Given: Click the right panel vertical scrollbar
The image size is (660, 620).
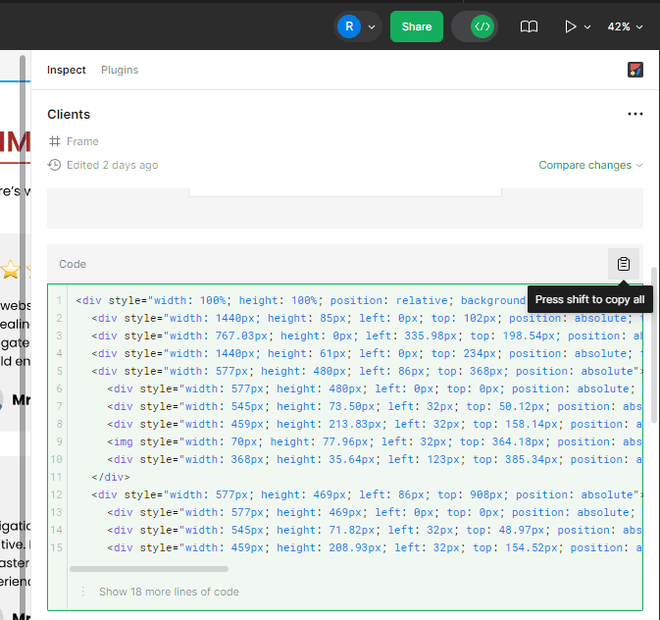Looking at the screenshot, I should coord(654,344).
